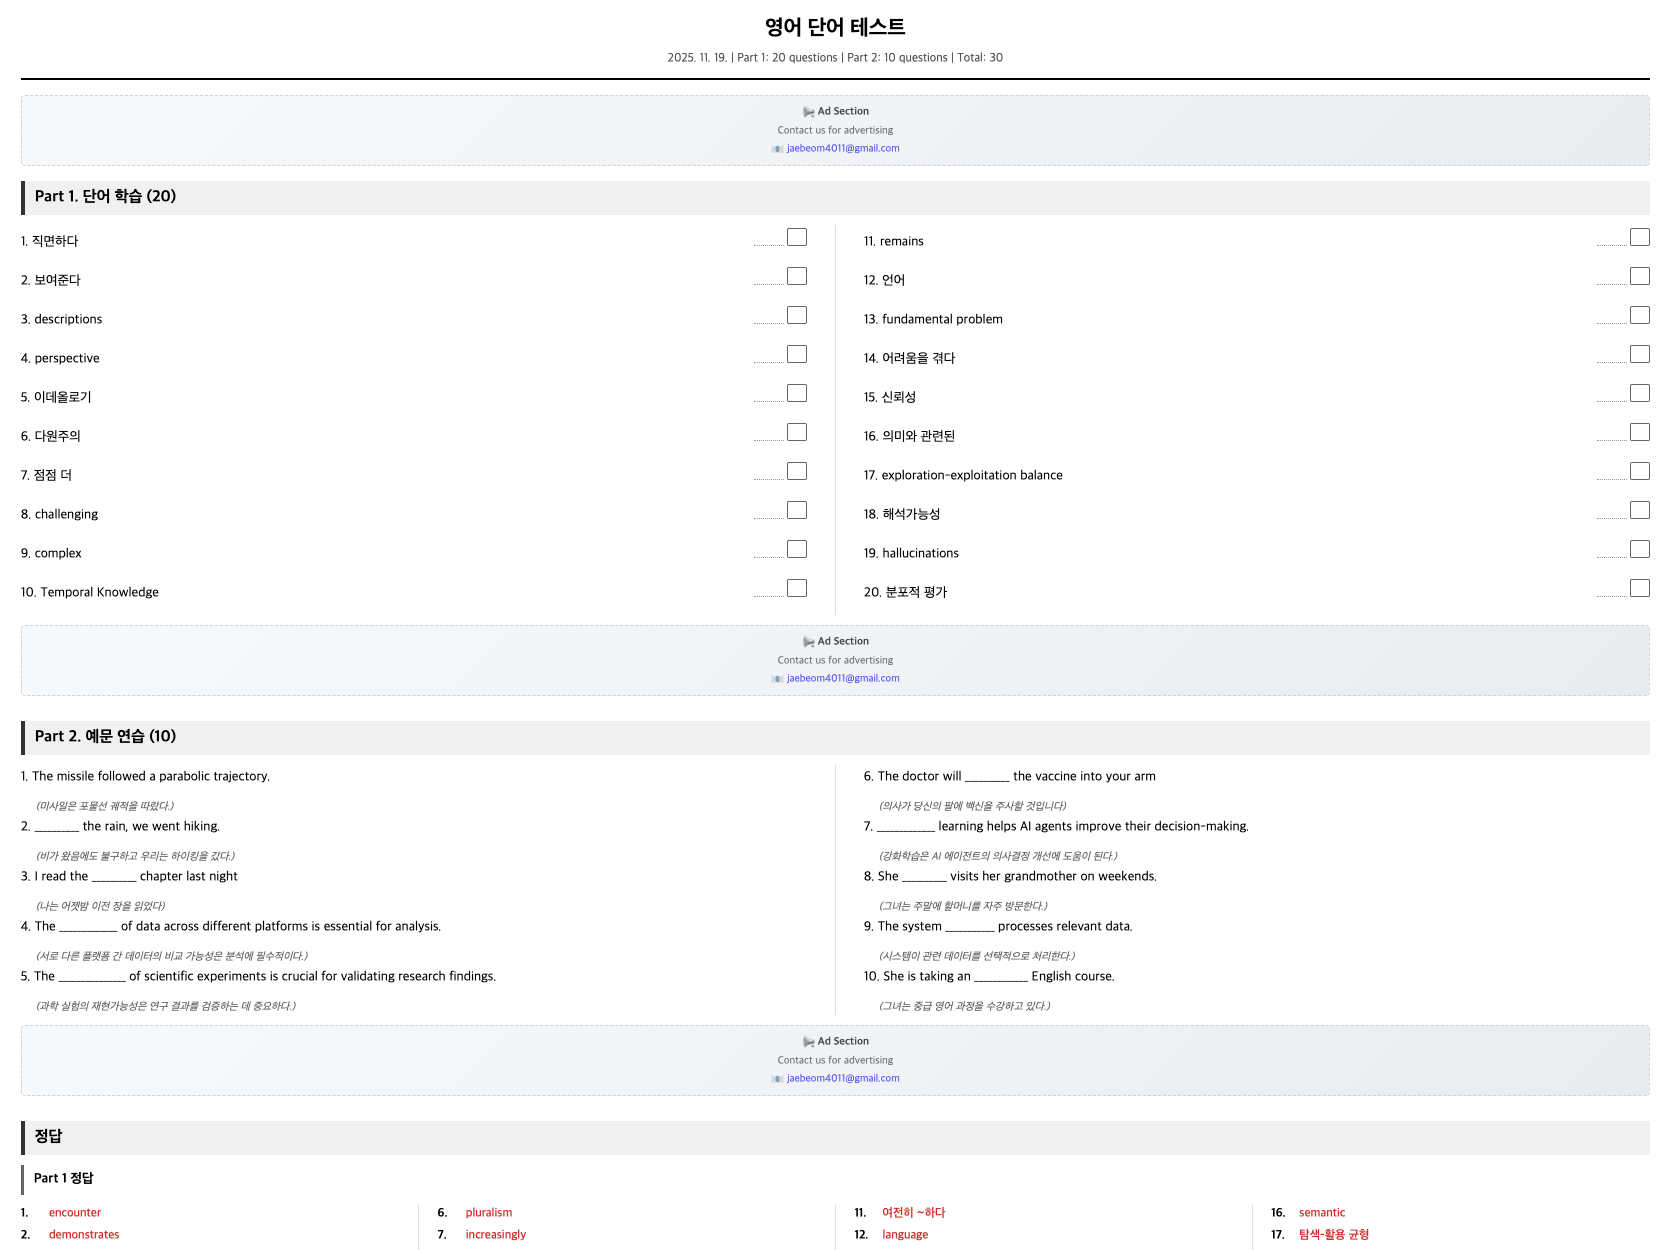Click the megaphone icon in top Ad Section

(808, 112)
